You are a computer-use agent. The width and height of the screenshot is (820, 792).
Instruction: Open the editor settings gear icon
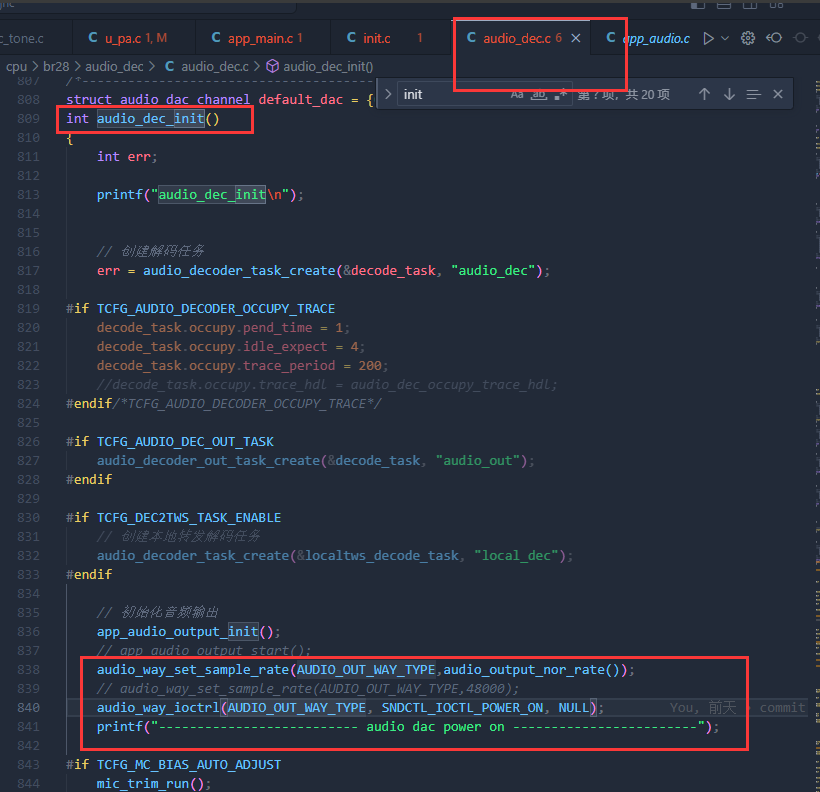coord(748,38)
